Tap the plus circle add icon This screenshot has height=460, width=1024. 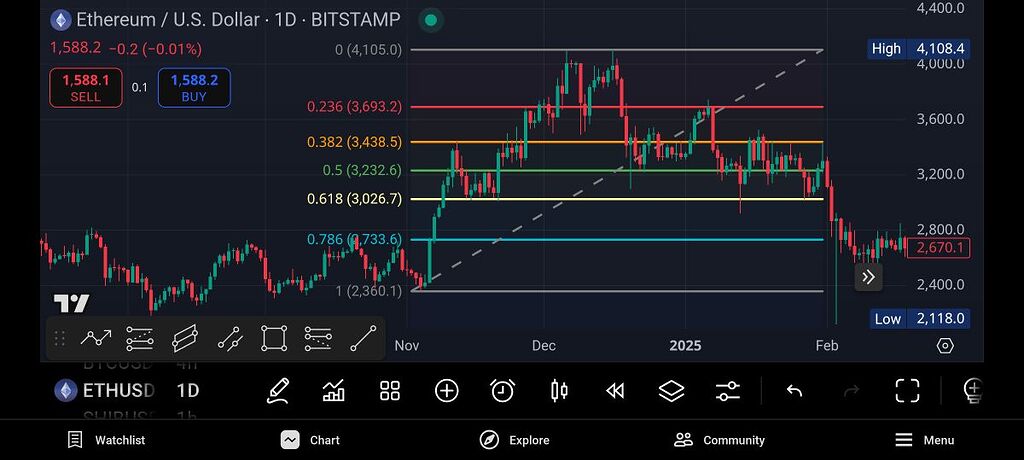coord(447,391)
